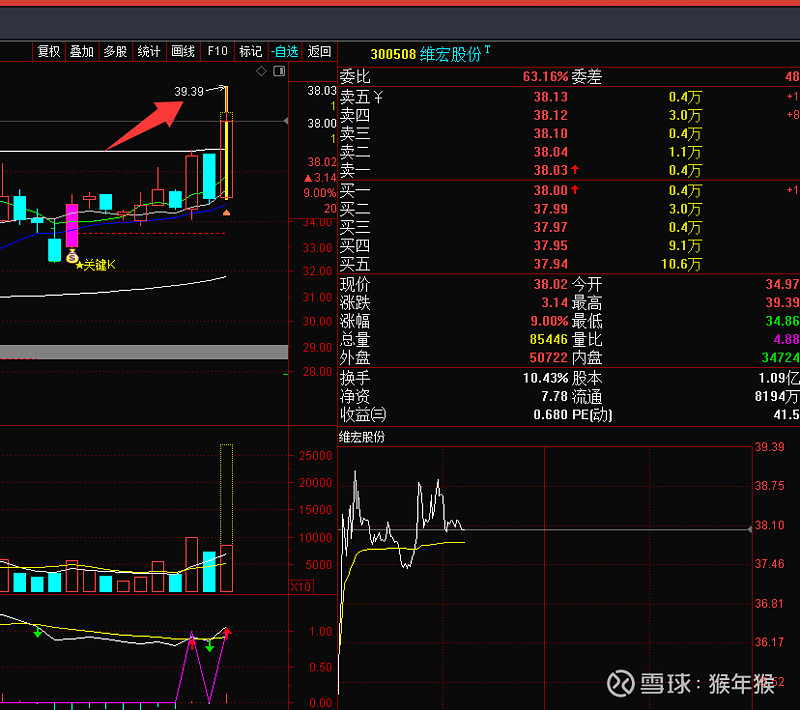Click the 38.10 intraday axis label
This screenshot has height=710, width=800.
click(x=769, y=525)
